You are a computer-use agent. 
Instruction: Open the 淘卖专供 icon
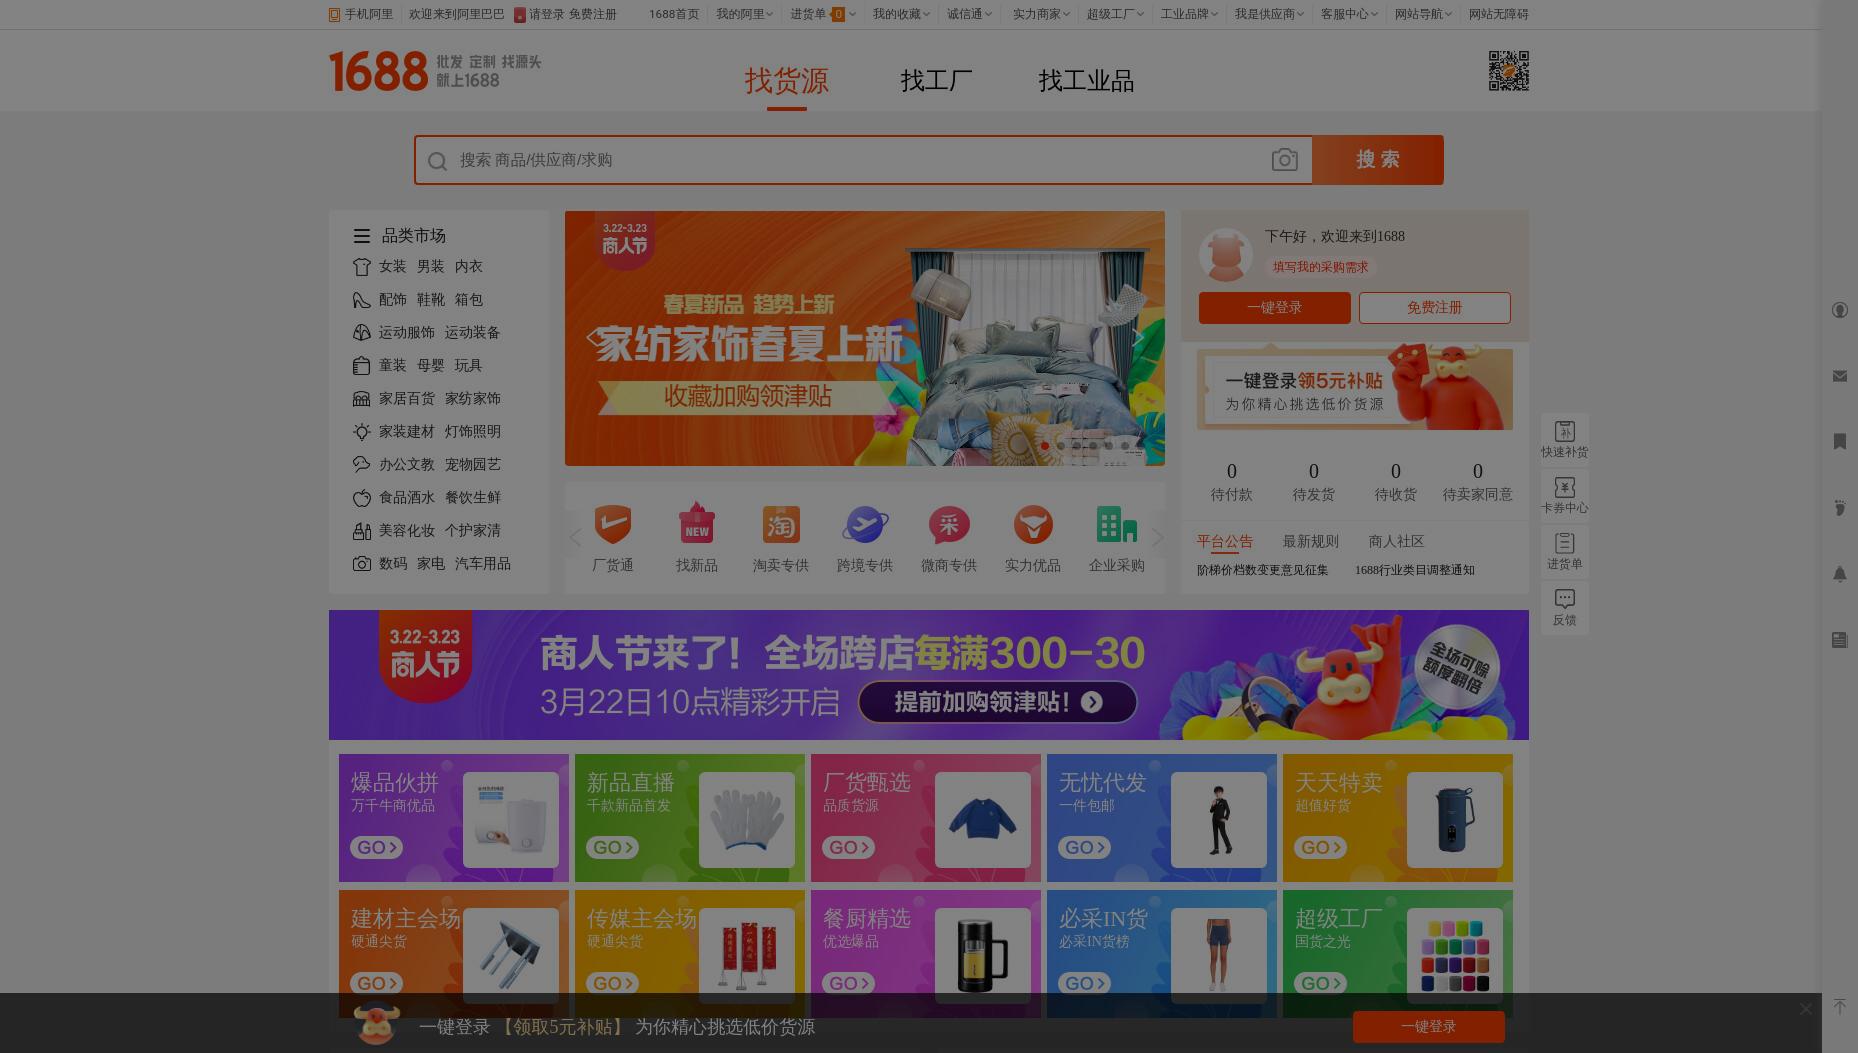(x=781, y=525)
